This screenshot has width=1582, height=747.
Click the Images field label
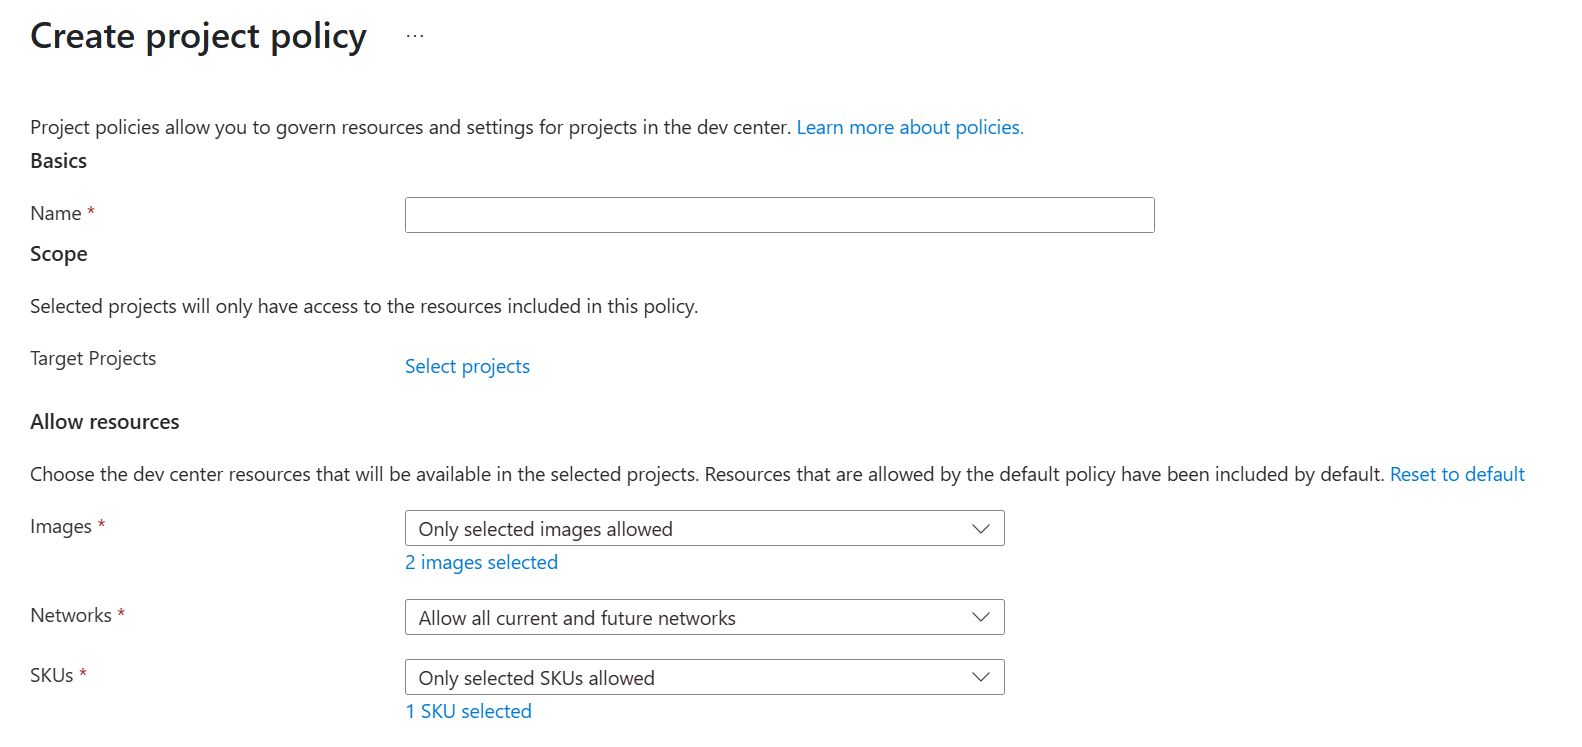(x=61, y=526)
